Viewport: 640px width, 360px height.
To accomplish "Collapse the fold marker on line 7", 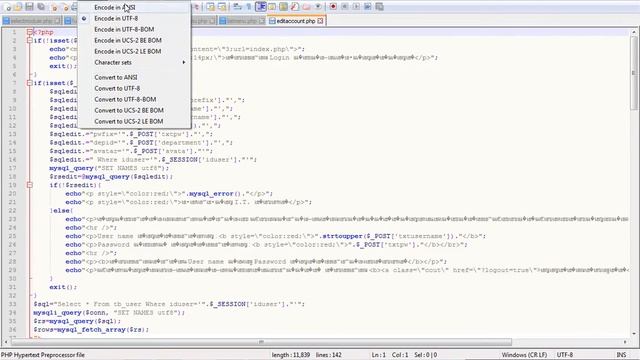I will pos(29,83).
